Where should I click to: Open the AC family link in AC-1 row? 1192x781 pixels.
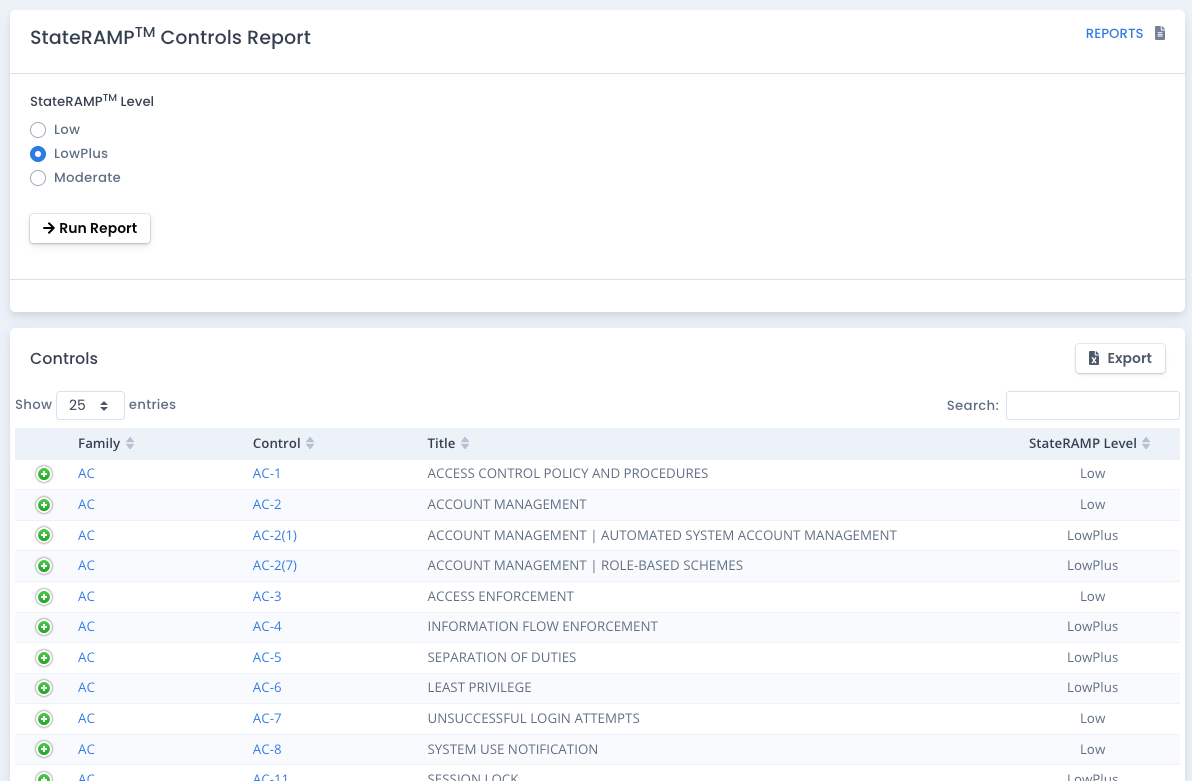tap(86, 473)
